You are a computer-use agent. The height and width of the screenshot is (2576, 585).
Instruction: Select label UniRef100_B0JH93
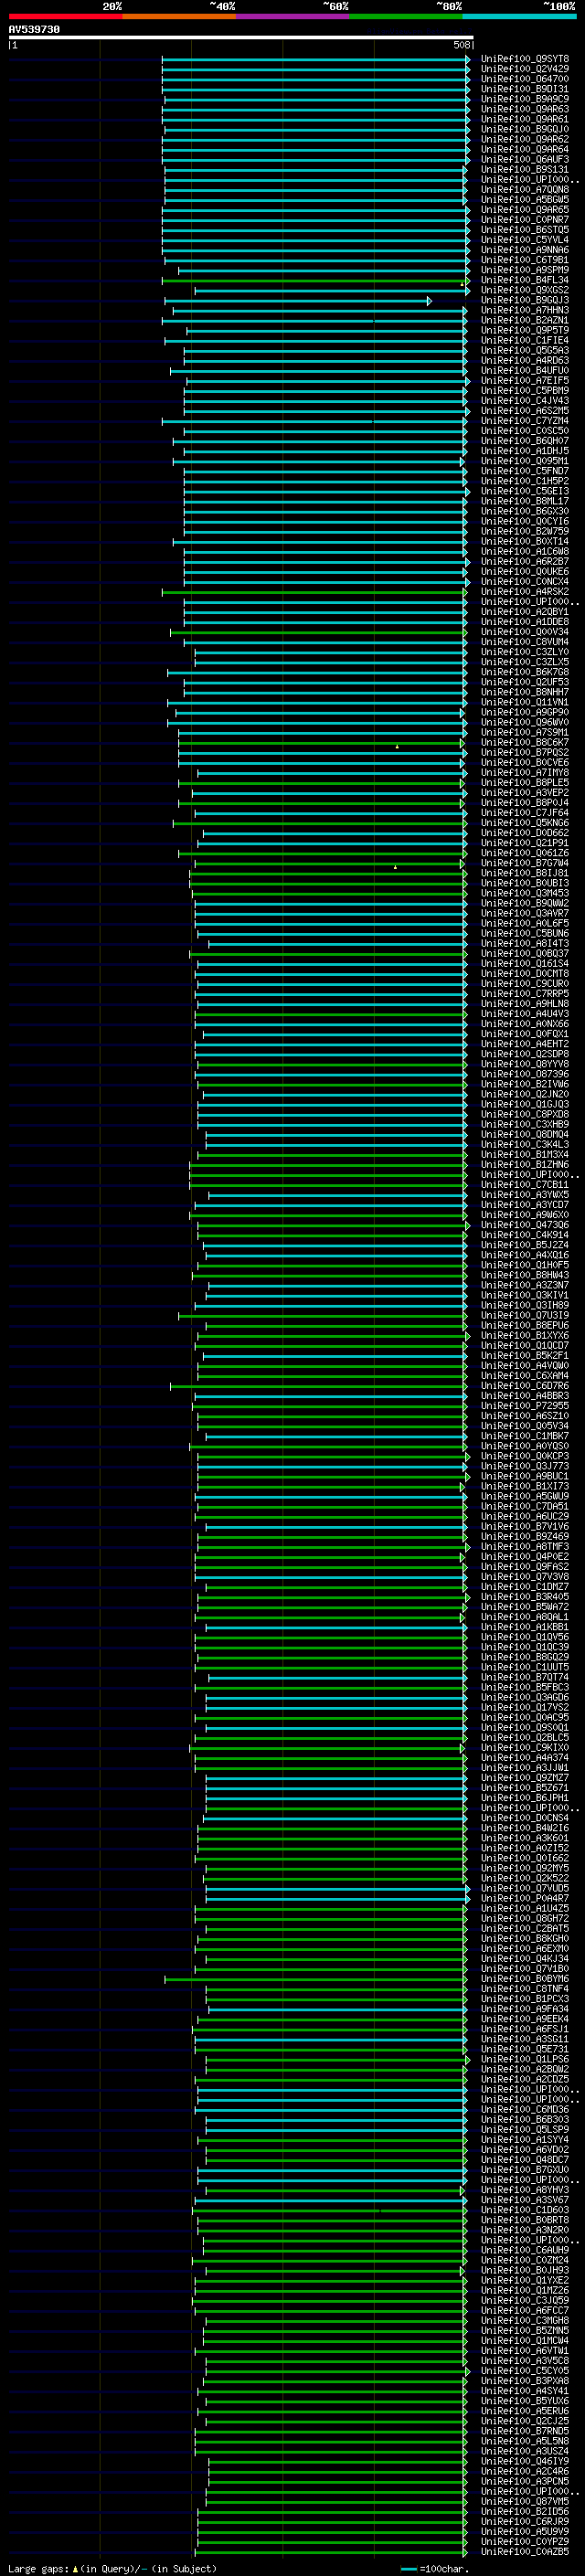pyautogui.click(x=525, y=2271)
